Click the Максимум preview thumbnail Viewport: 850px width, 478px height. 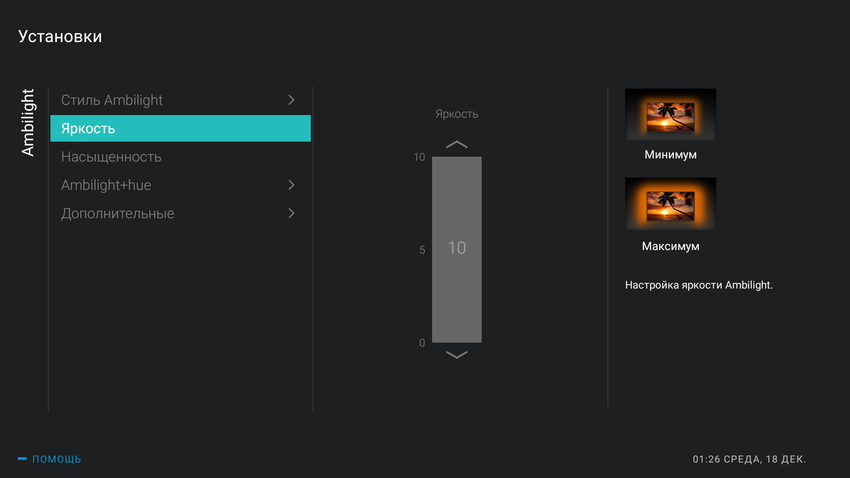click(670, 204)
